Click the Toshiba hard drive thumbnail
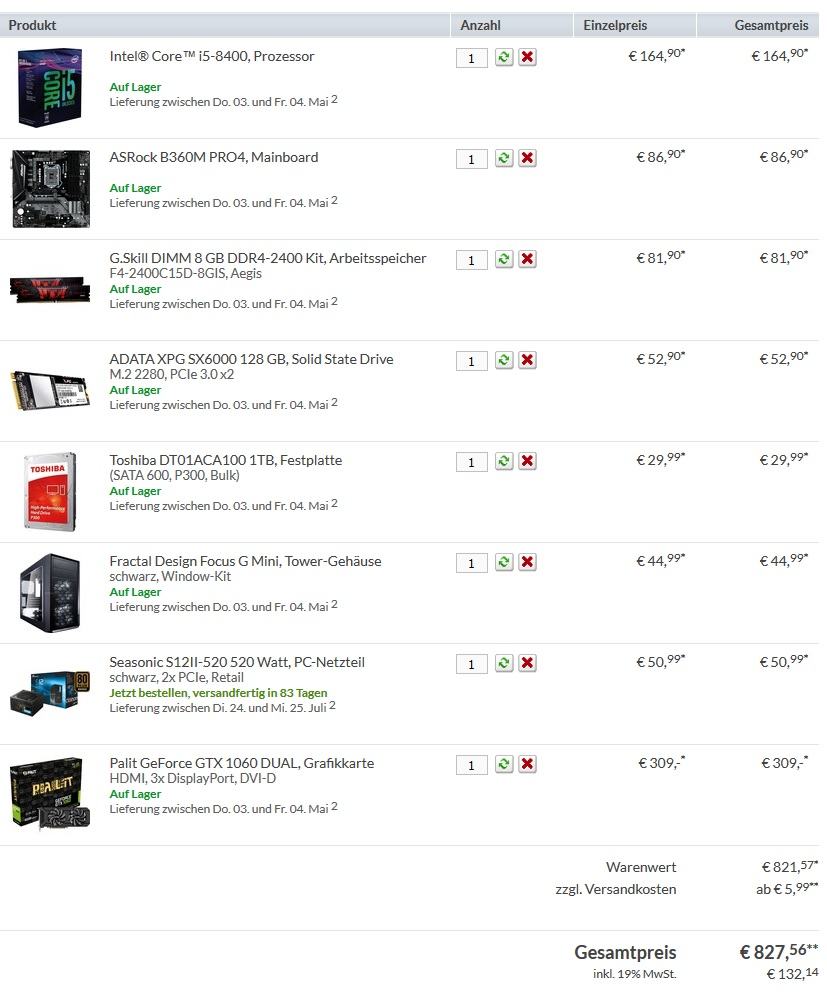 [x=50, y=492]
